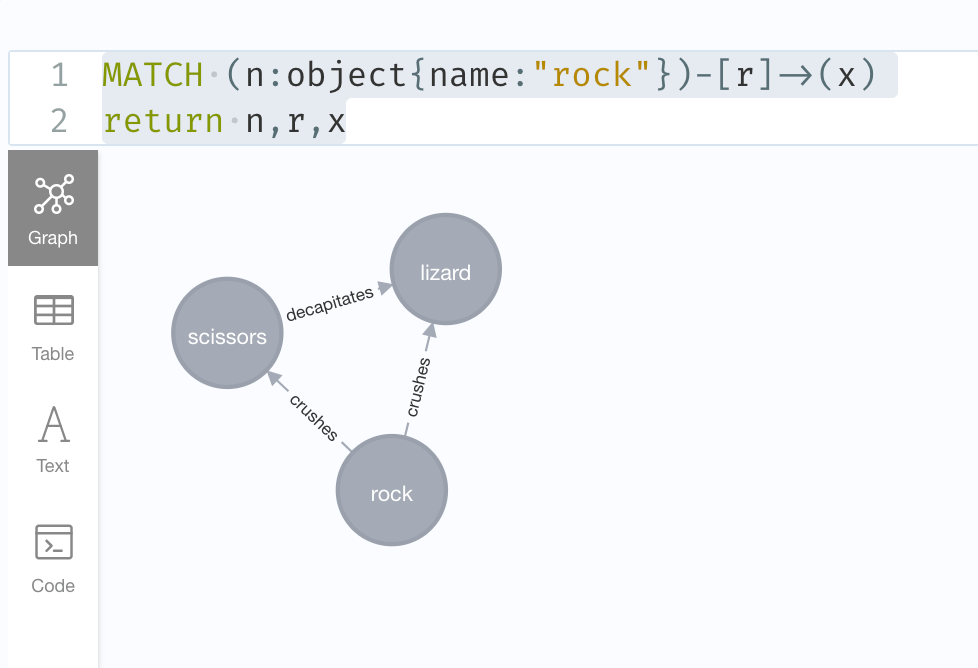The width and height of the screenshot is (978, 668).
Task: Click line number 2 in editor
Action: [58, 121]
